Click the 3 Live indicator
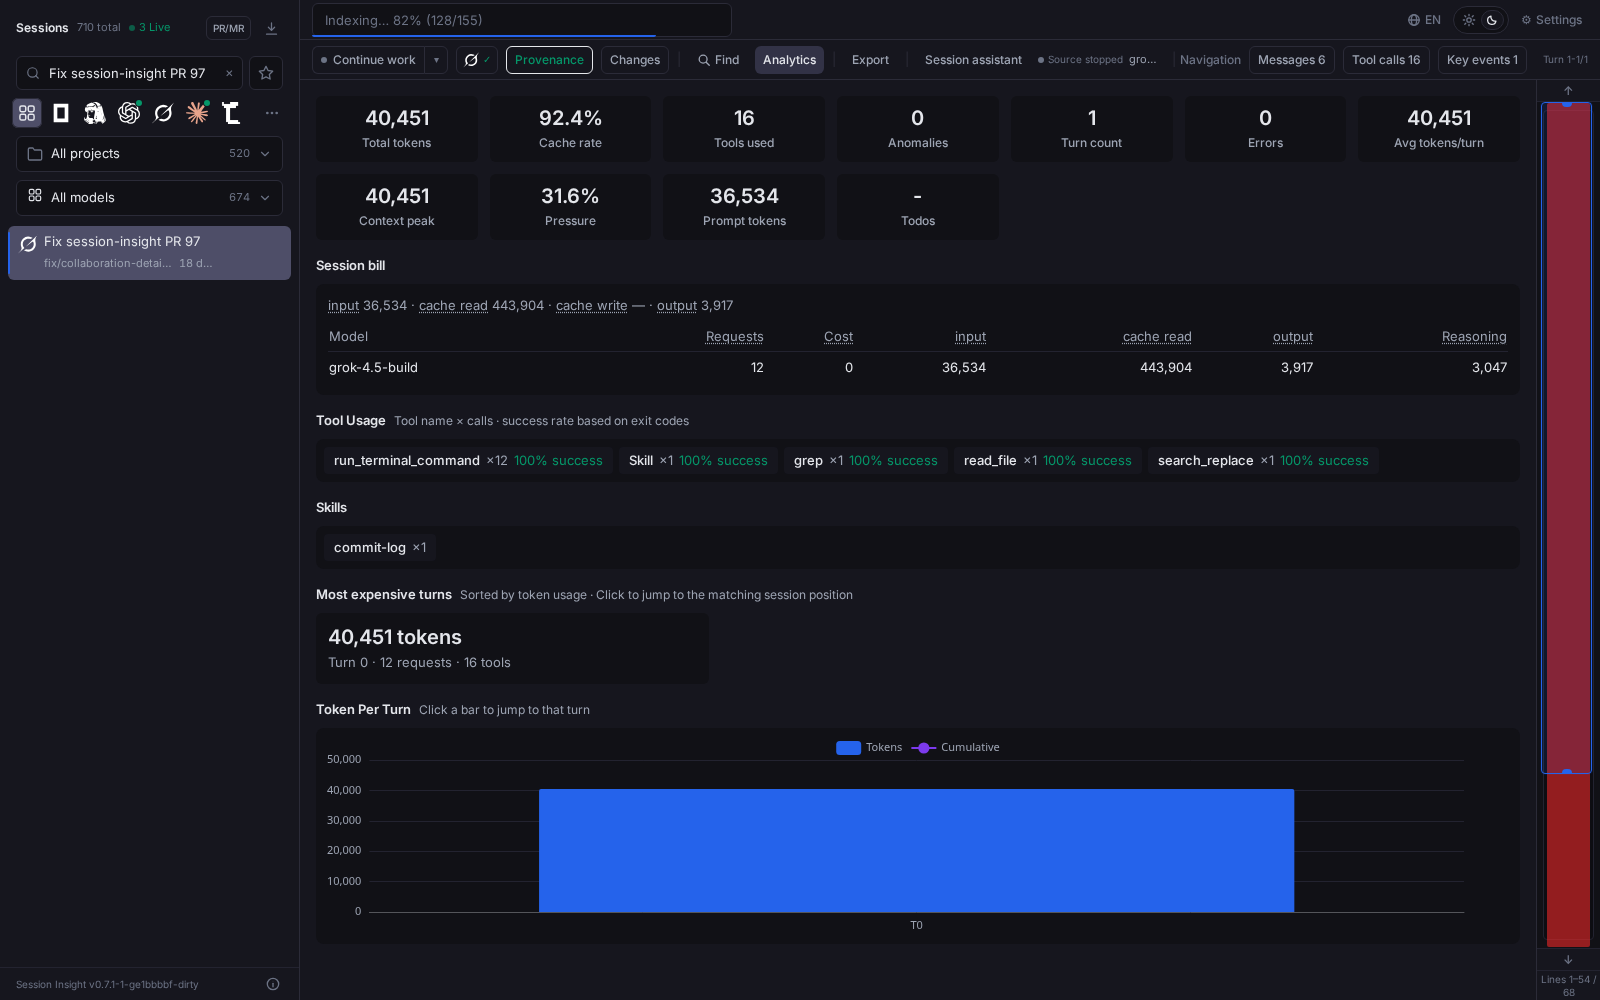 click(x=150, y=28)
